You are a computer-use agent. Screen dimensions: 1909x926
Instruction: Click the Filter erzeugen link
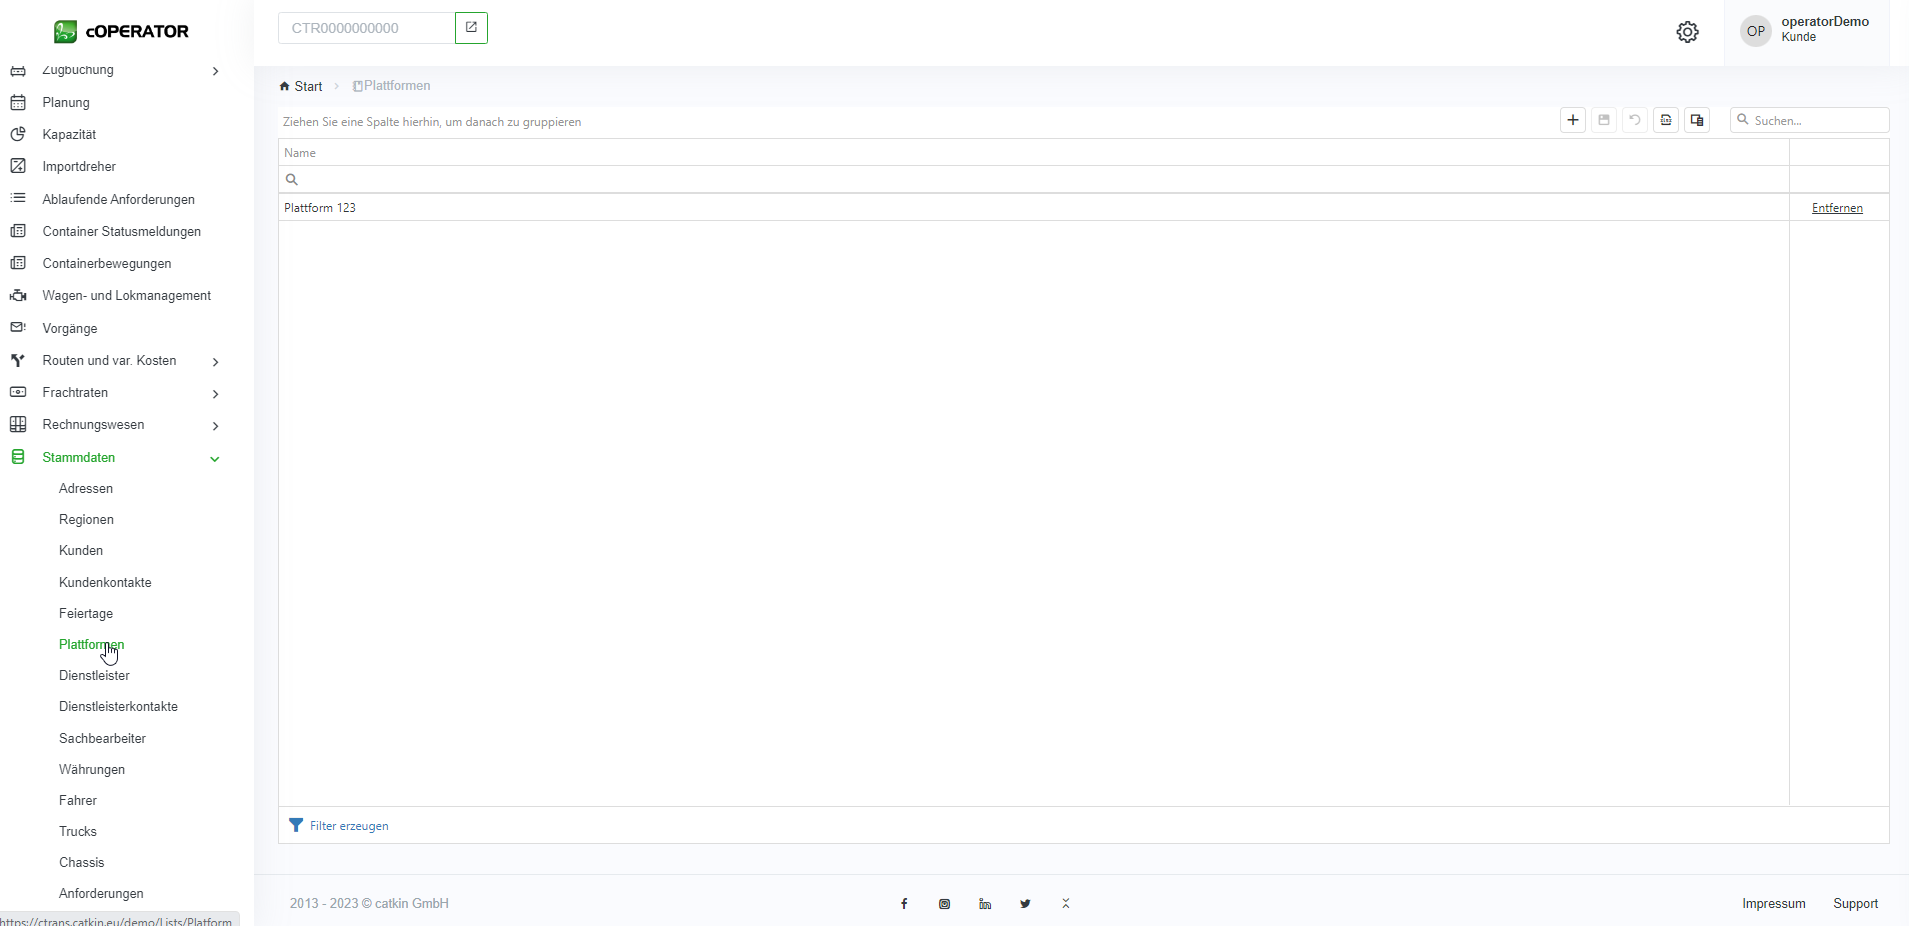click(x=349, y=826)
